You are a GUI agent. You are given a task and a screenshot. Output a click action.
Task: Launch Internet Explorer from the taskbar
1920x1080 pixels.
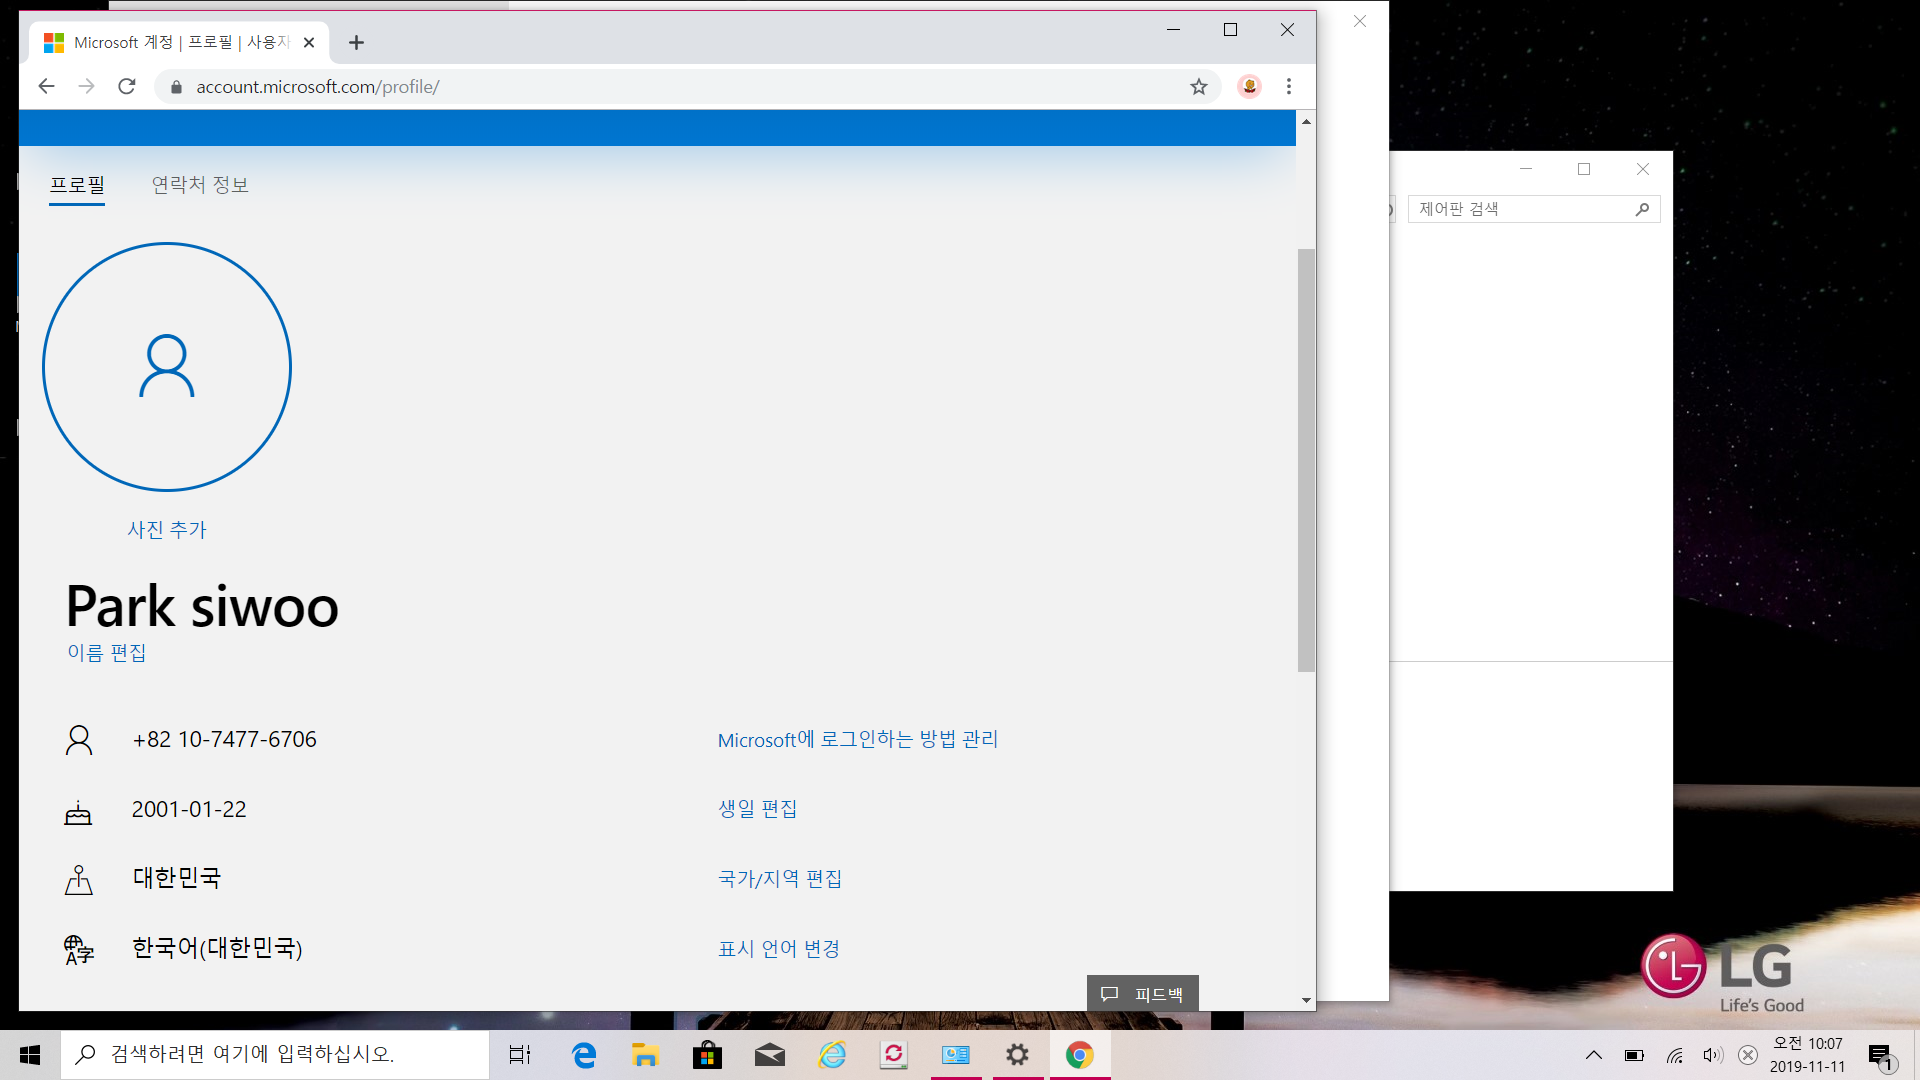[831, 1054]
